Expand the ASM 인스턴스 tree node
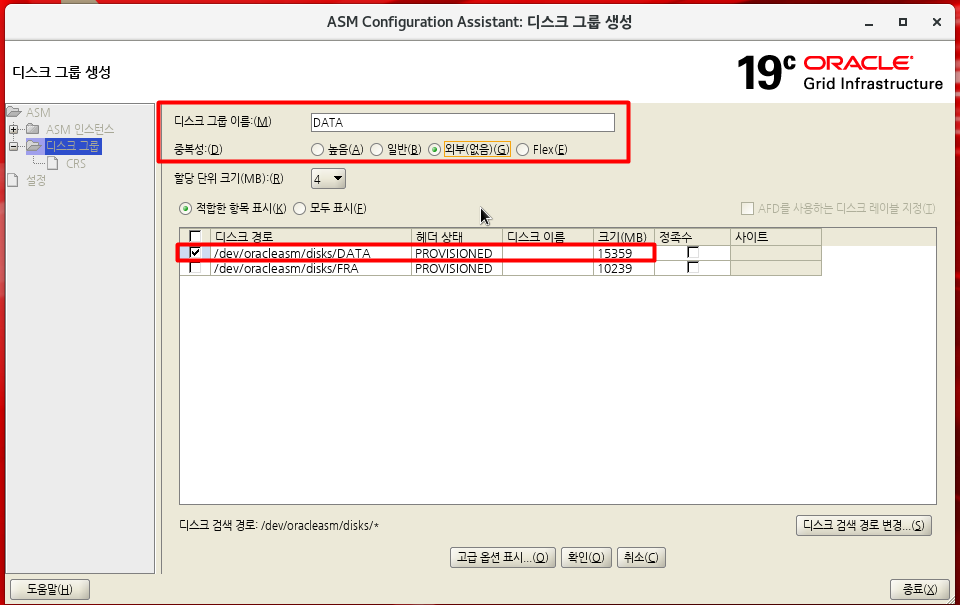This screenshot has width=960, height=605. [13, 129]
